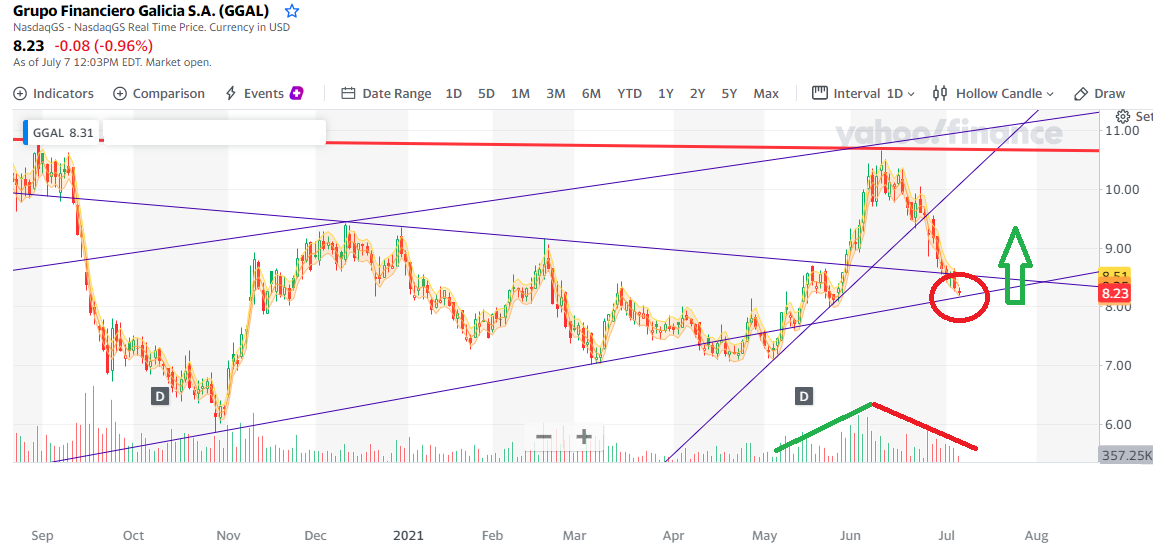Open the Indicators menu
Image resolution: width=1153 pixels, height=555 pixels.
(54, 93)
